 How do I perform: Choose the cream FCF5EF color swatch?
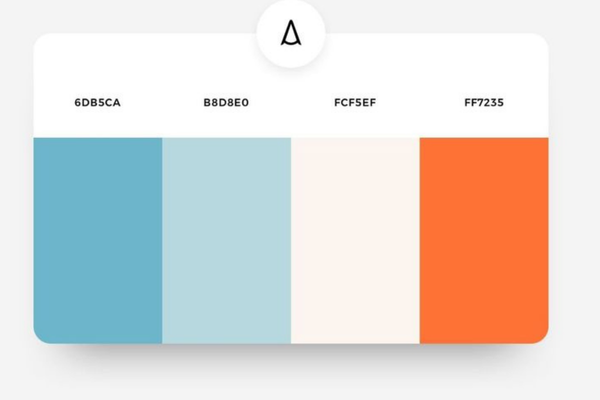(355, 240)
